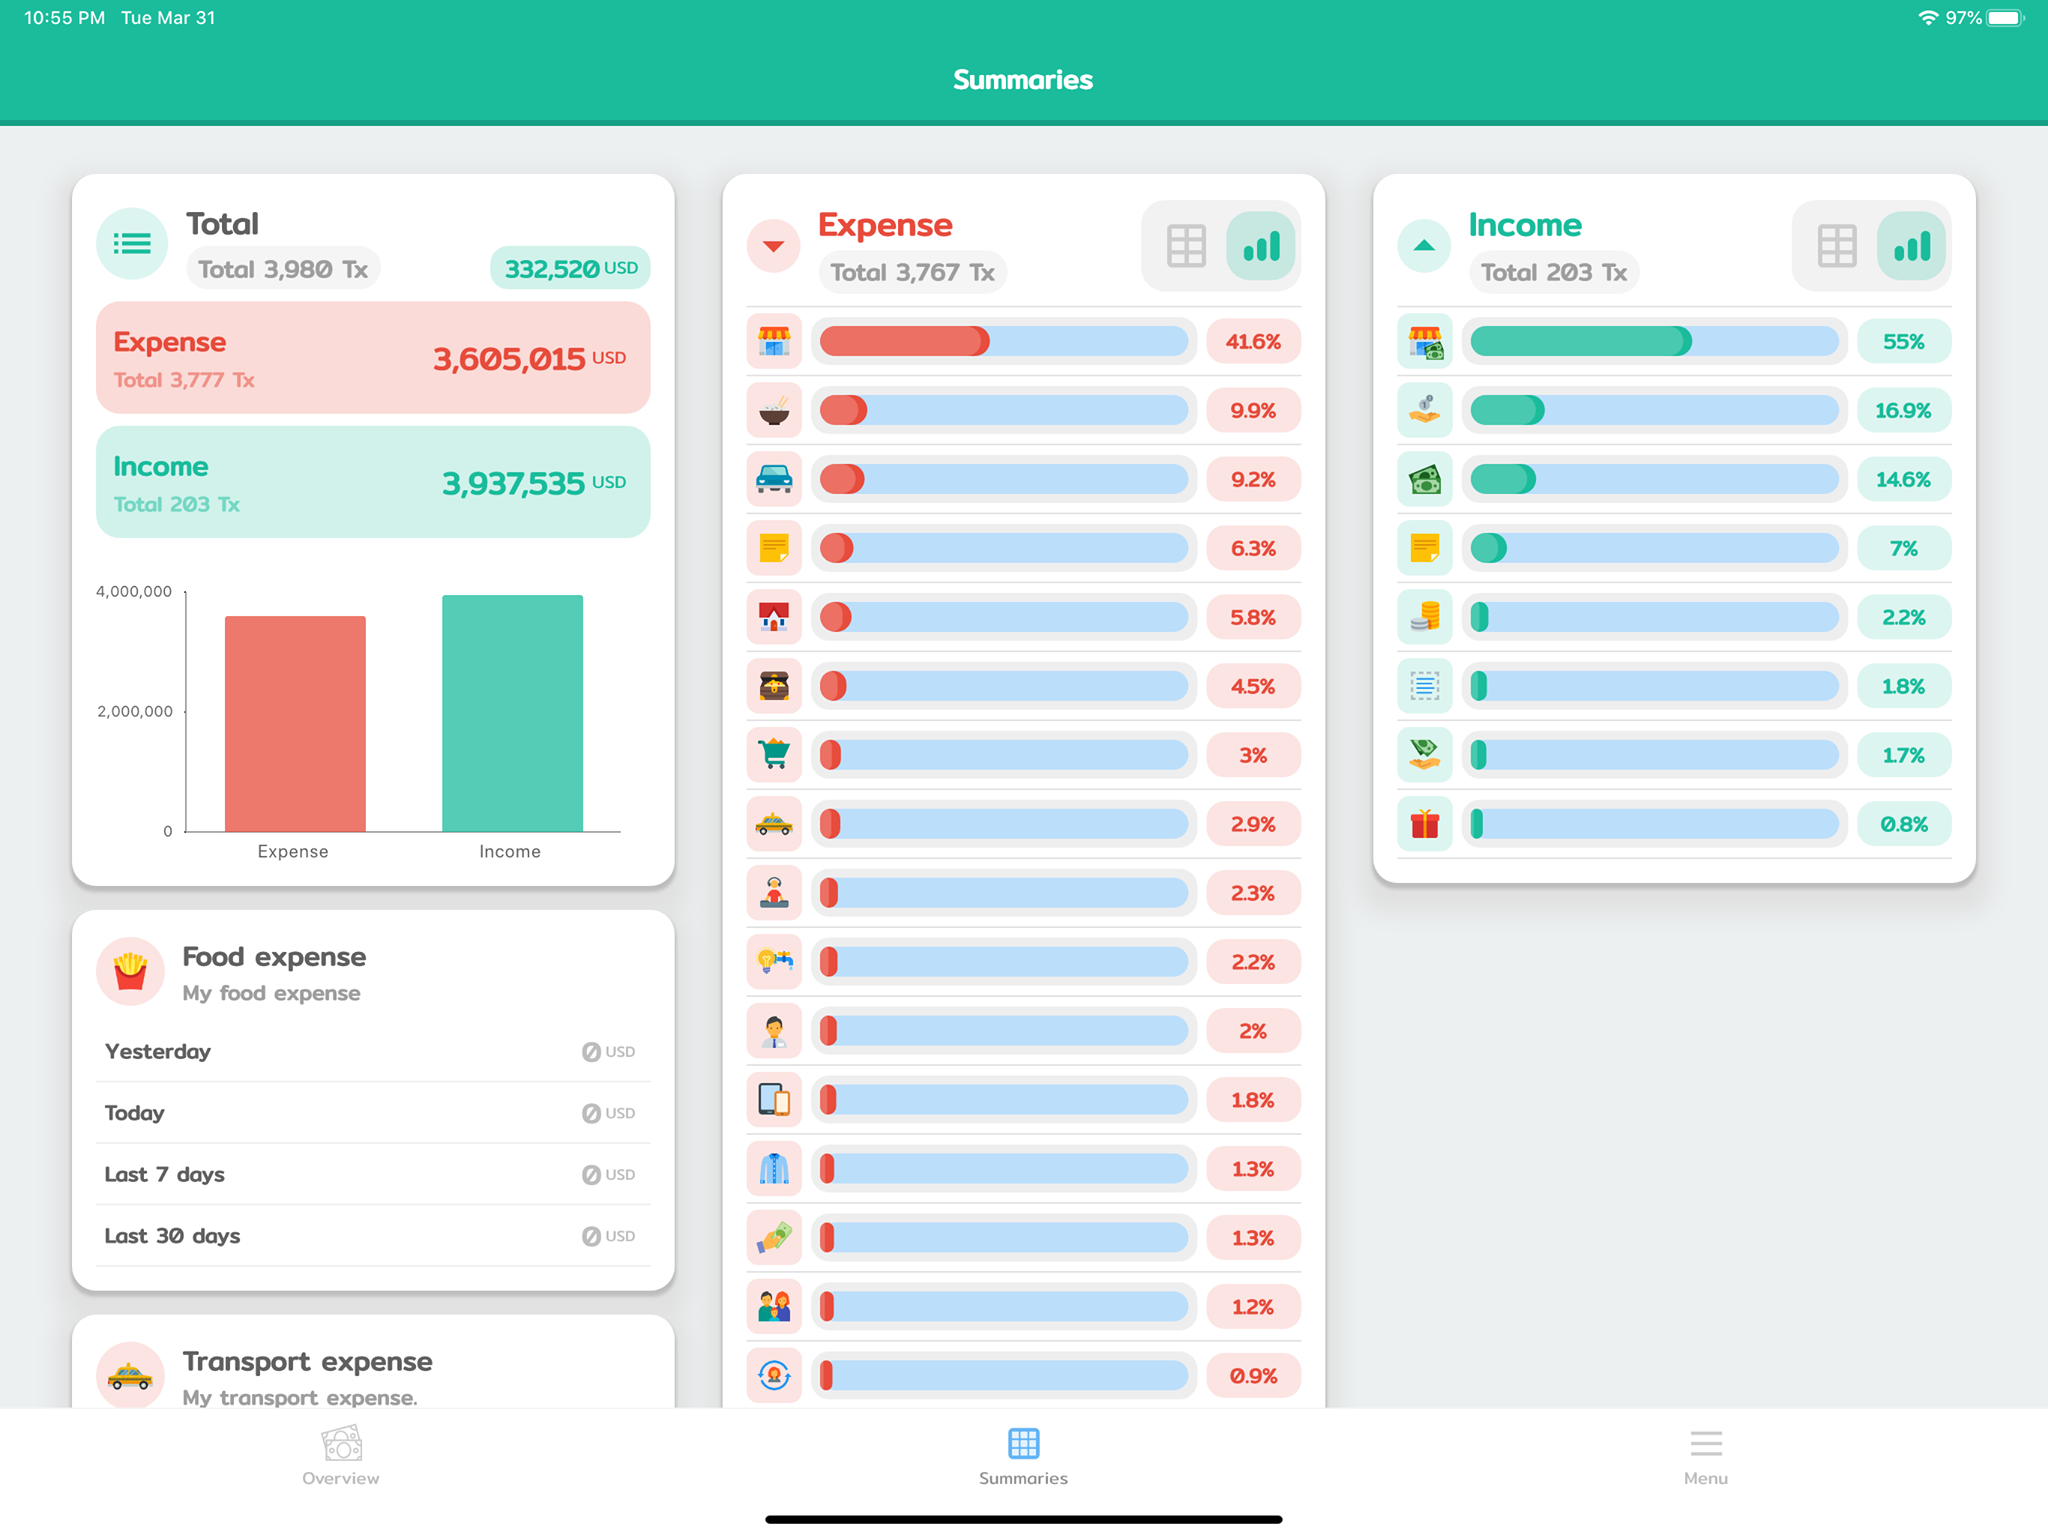This screenshot has height=1535, width=2048.
Task: Select the shopping cart expense icon
Action: point(773,755)
